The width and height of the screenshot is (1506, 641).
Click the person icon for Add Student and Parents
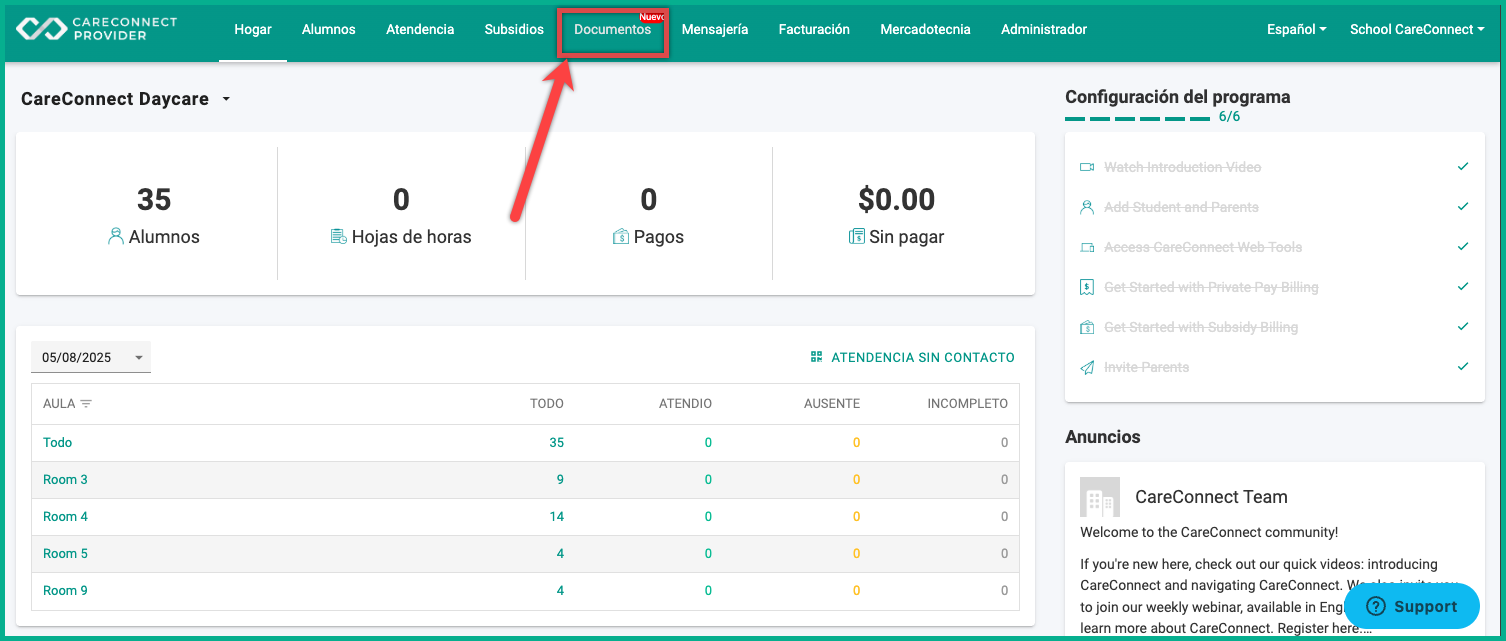[x=1087, y=207]
